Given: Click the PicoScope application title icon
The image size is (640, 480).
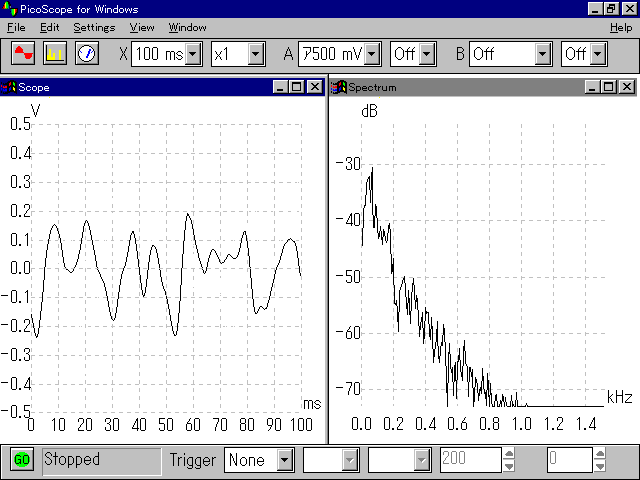Looking at the screenshot, I should [x=9, y=9].
